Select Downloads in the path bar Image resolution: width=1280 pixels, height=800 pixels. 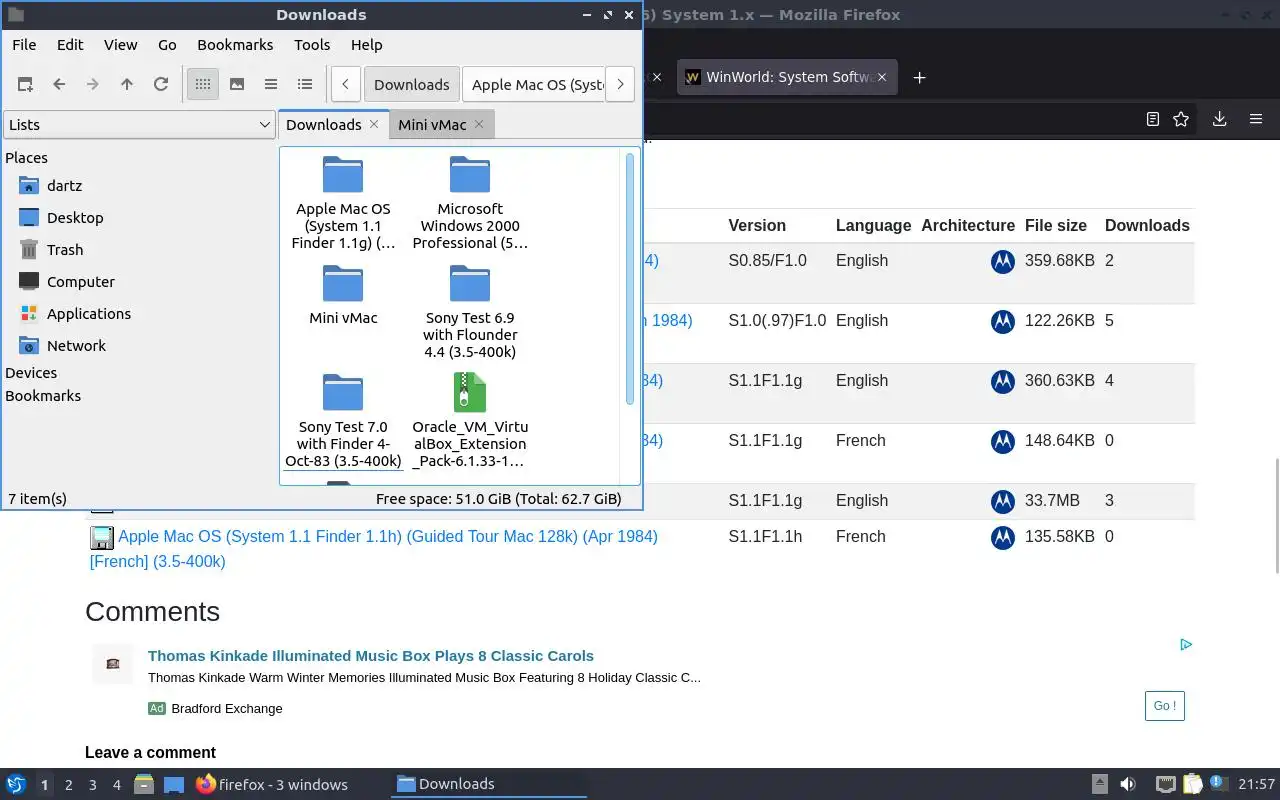click(x=411, y=85)
